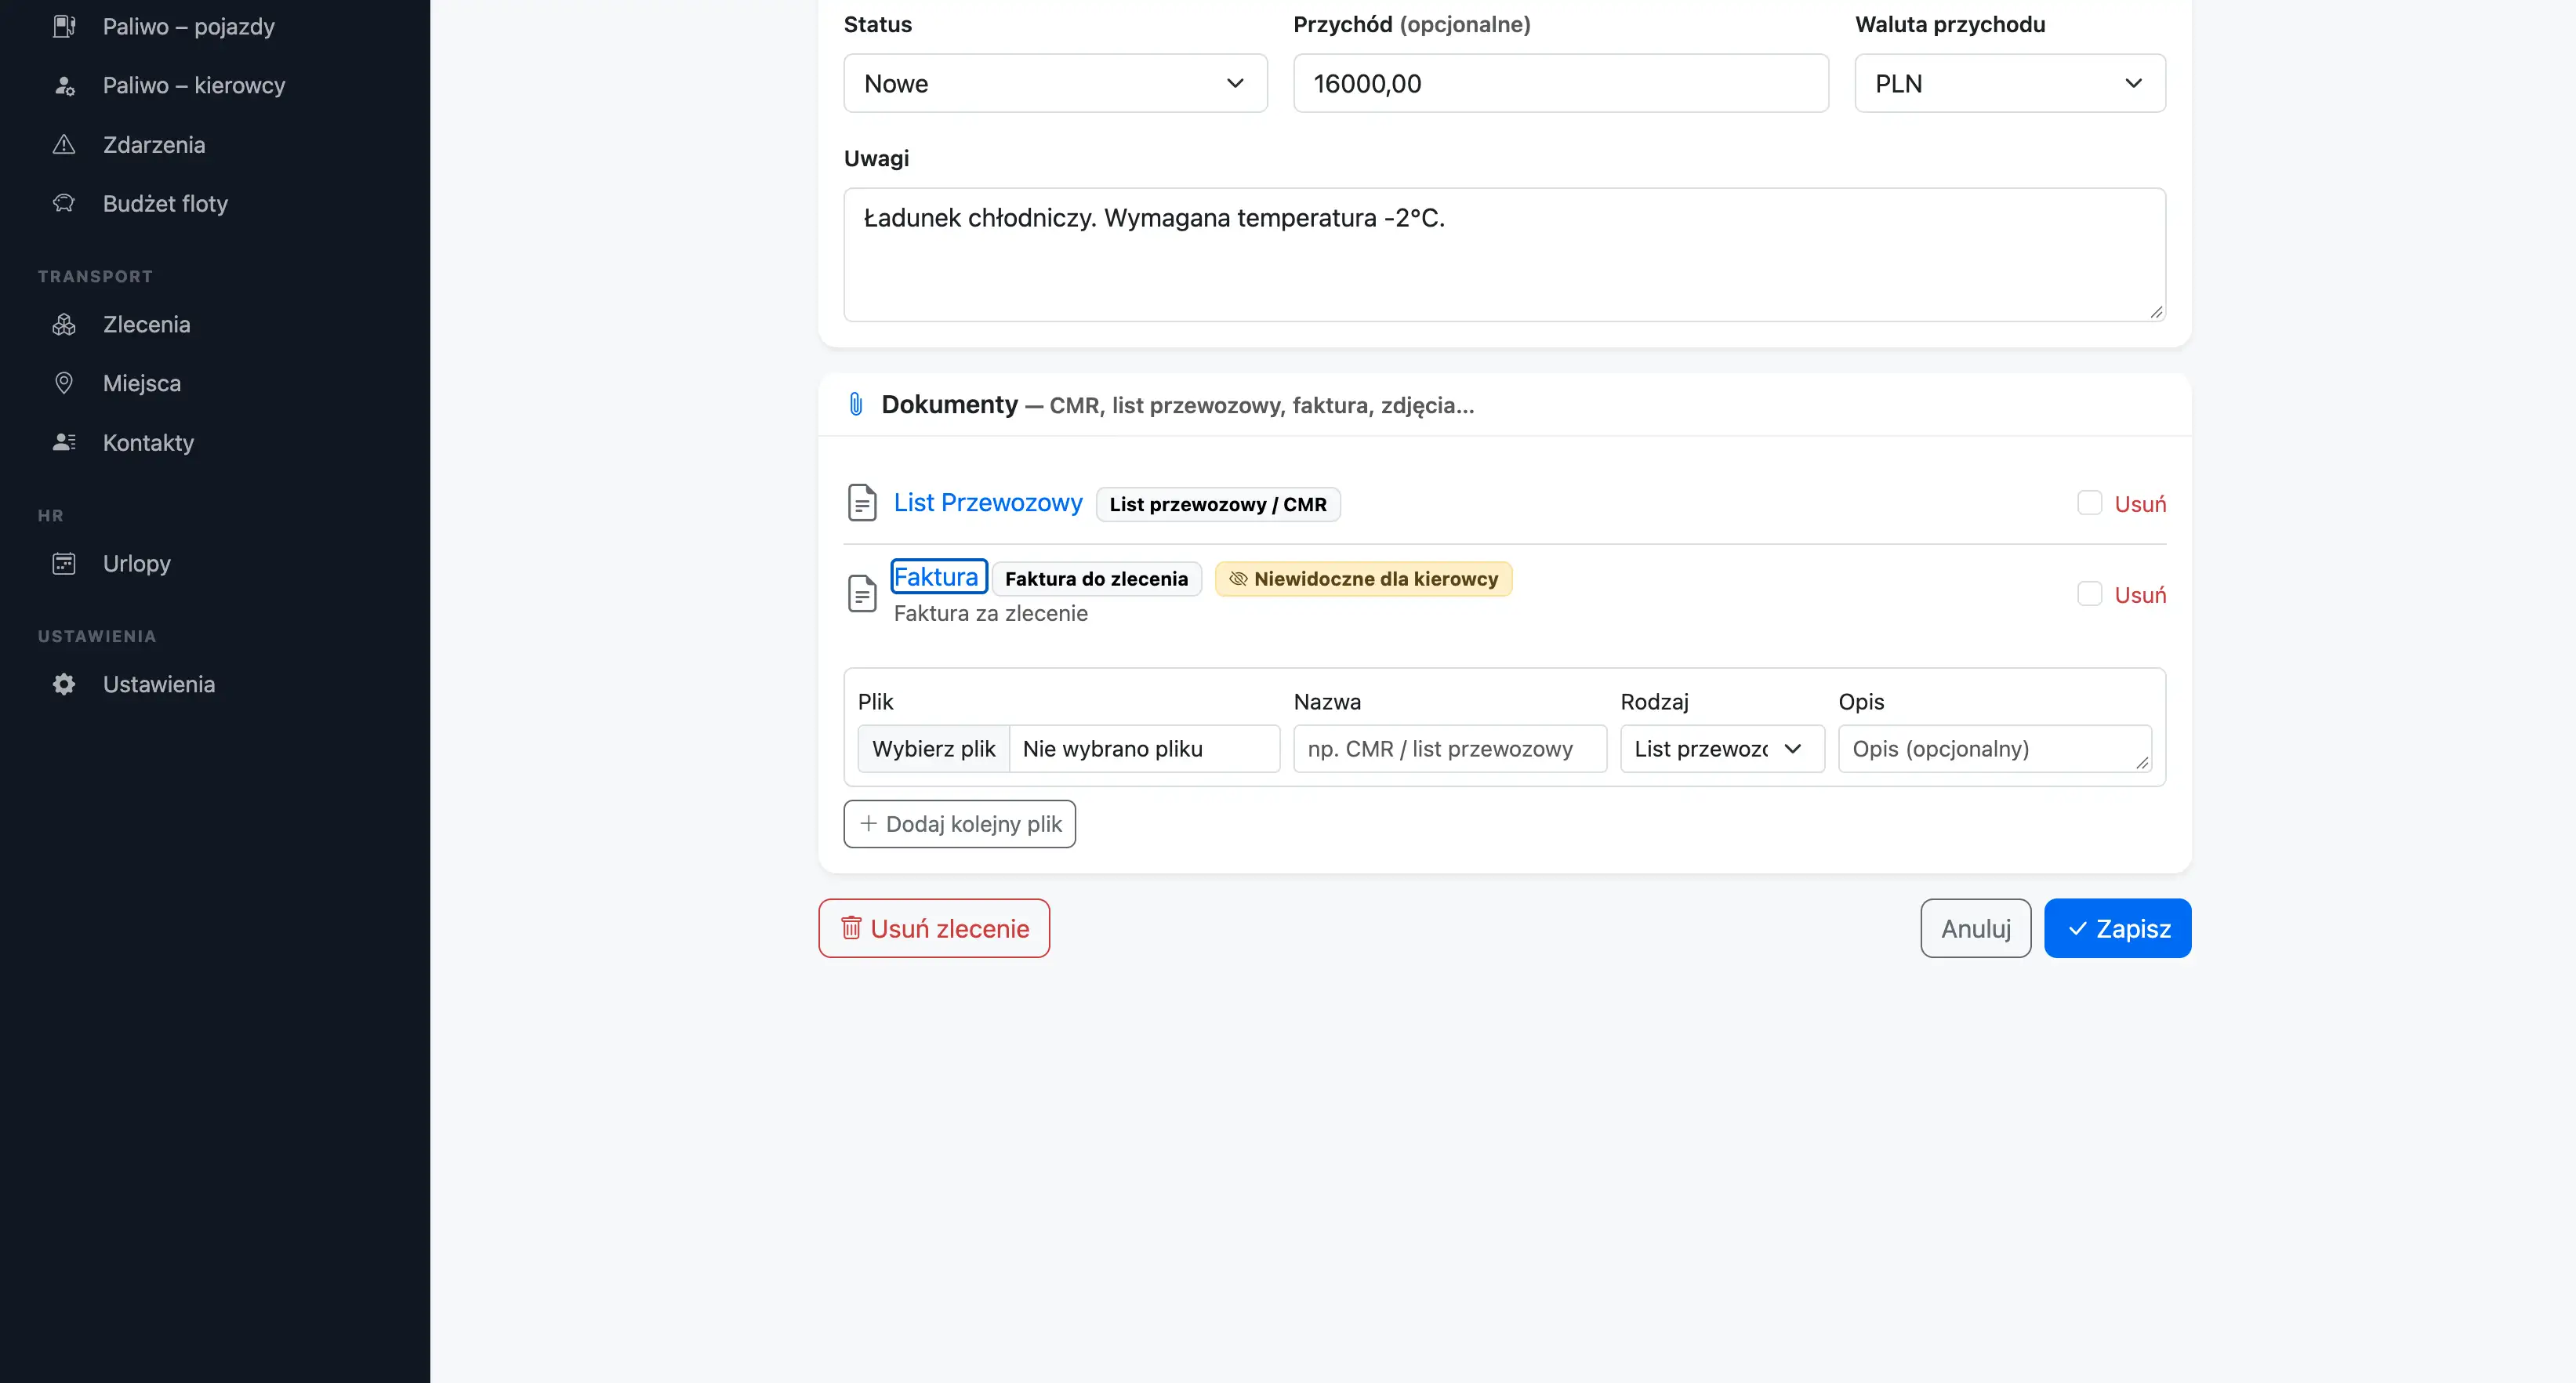Open the Status dropdown showing Nowe
The width and height of the screenshot is (2576, 1383).
pos(1055,84)
